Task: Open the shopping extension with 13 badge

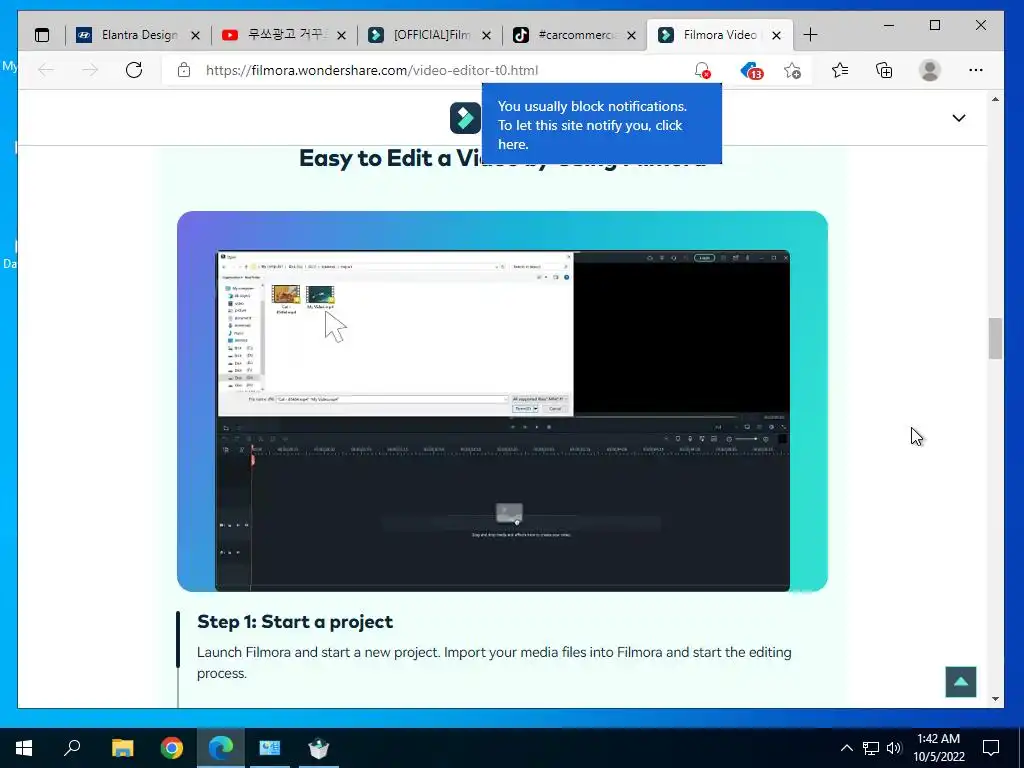Action: tap(752, 70)
